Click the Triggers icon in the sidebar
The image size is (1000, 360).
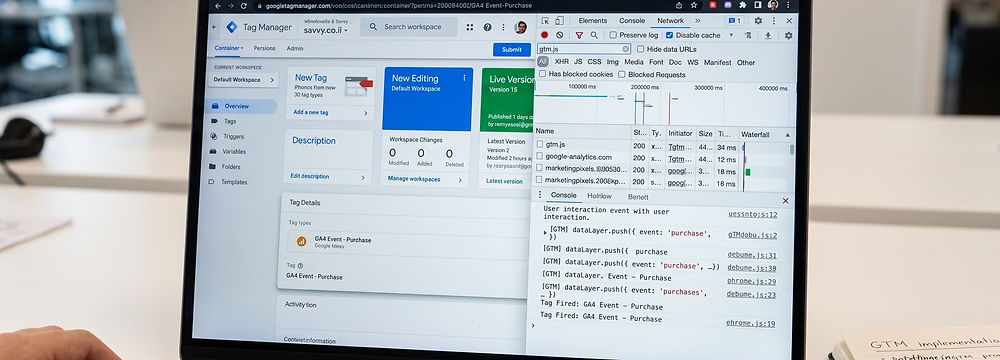point(213,137)
